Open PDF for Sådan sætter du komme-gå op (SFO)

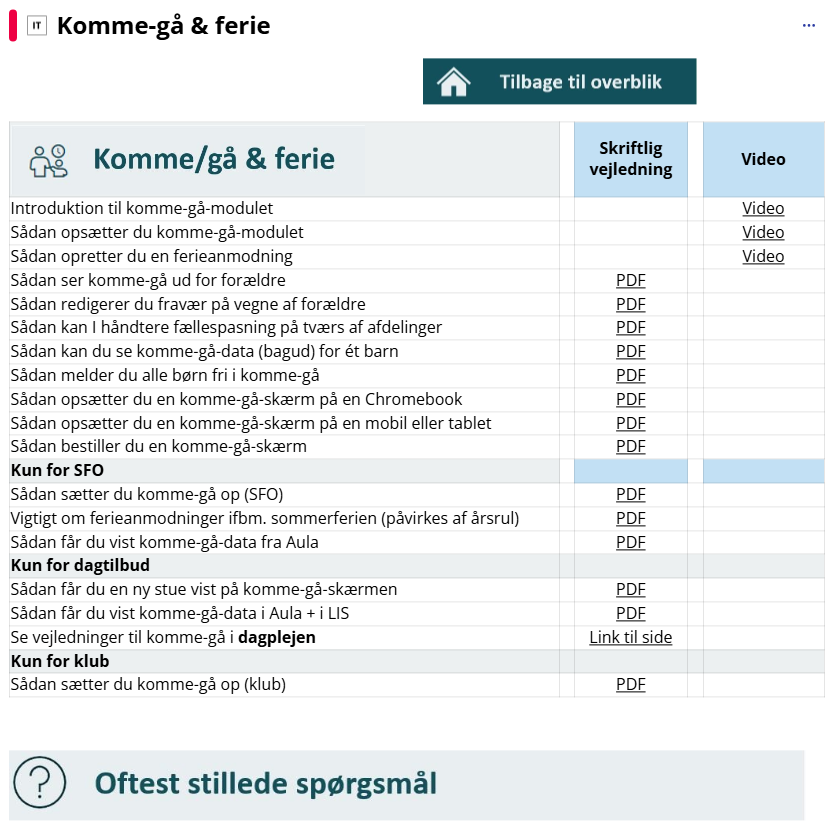(630, 494)
